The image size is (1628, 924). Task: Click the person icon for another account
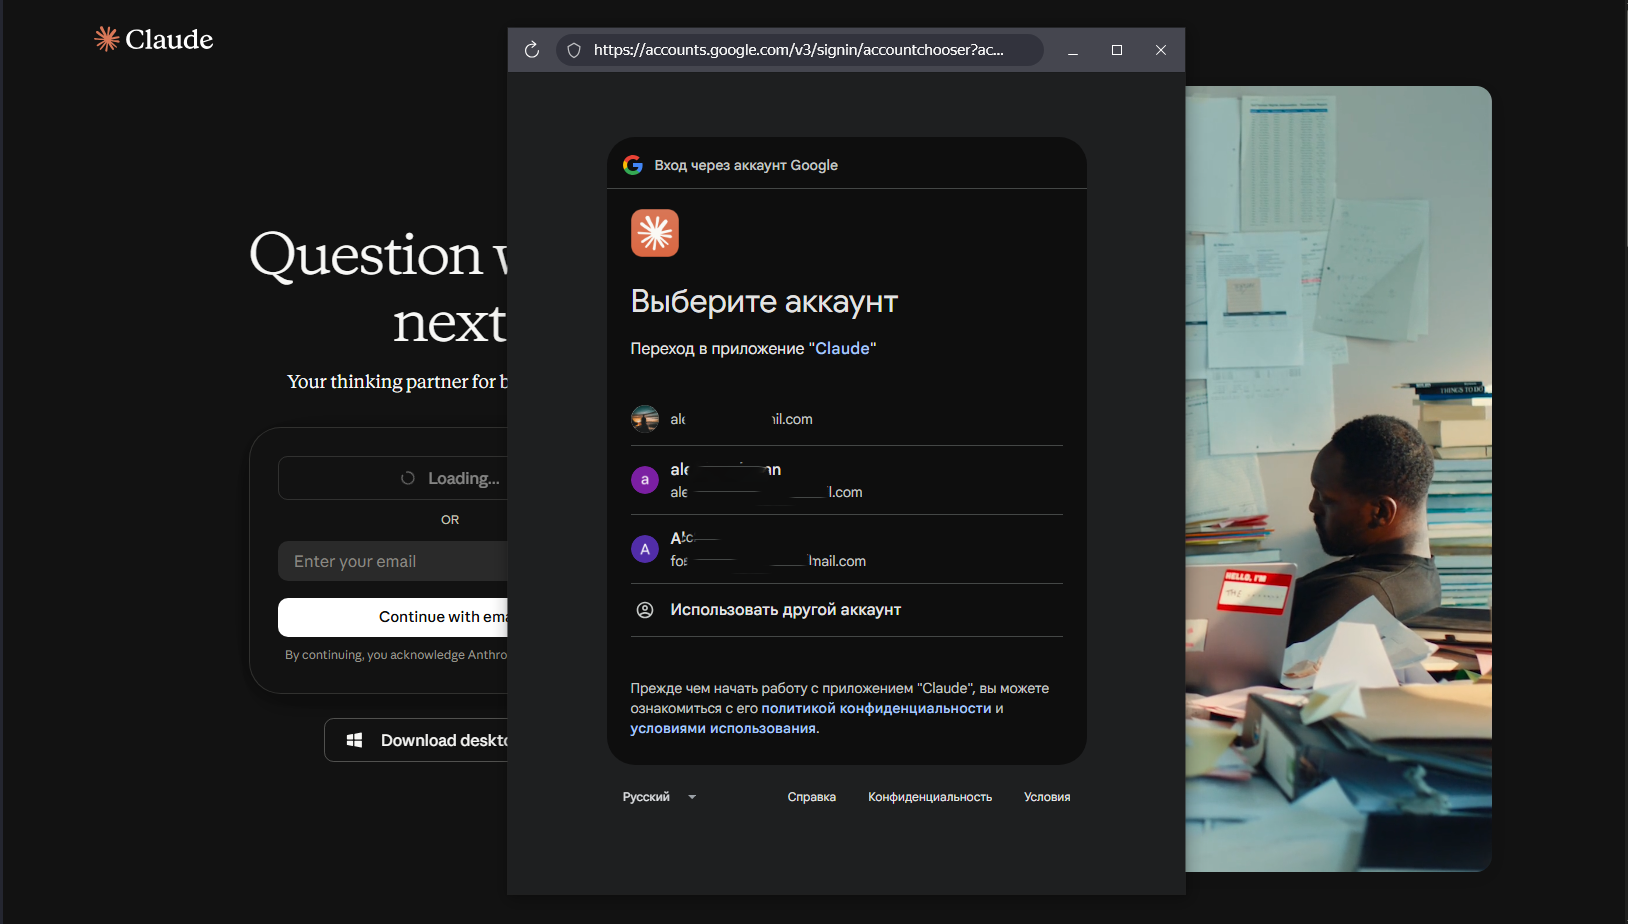(645, 610)
